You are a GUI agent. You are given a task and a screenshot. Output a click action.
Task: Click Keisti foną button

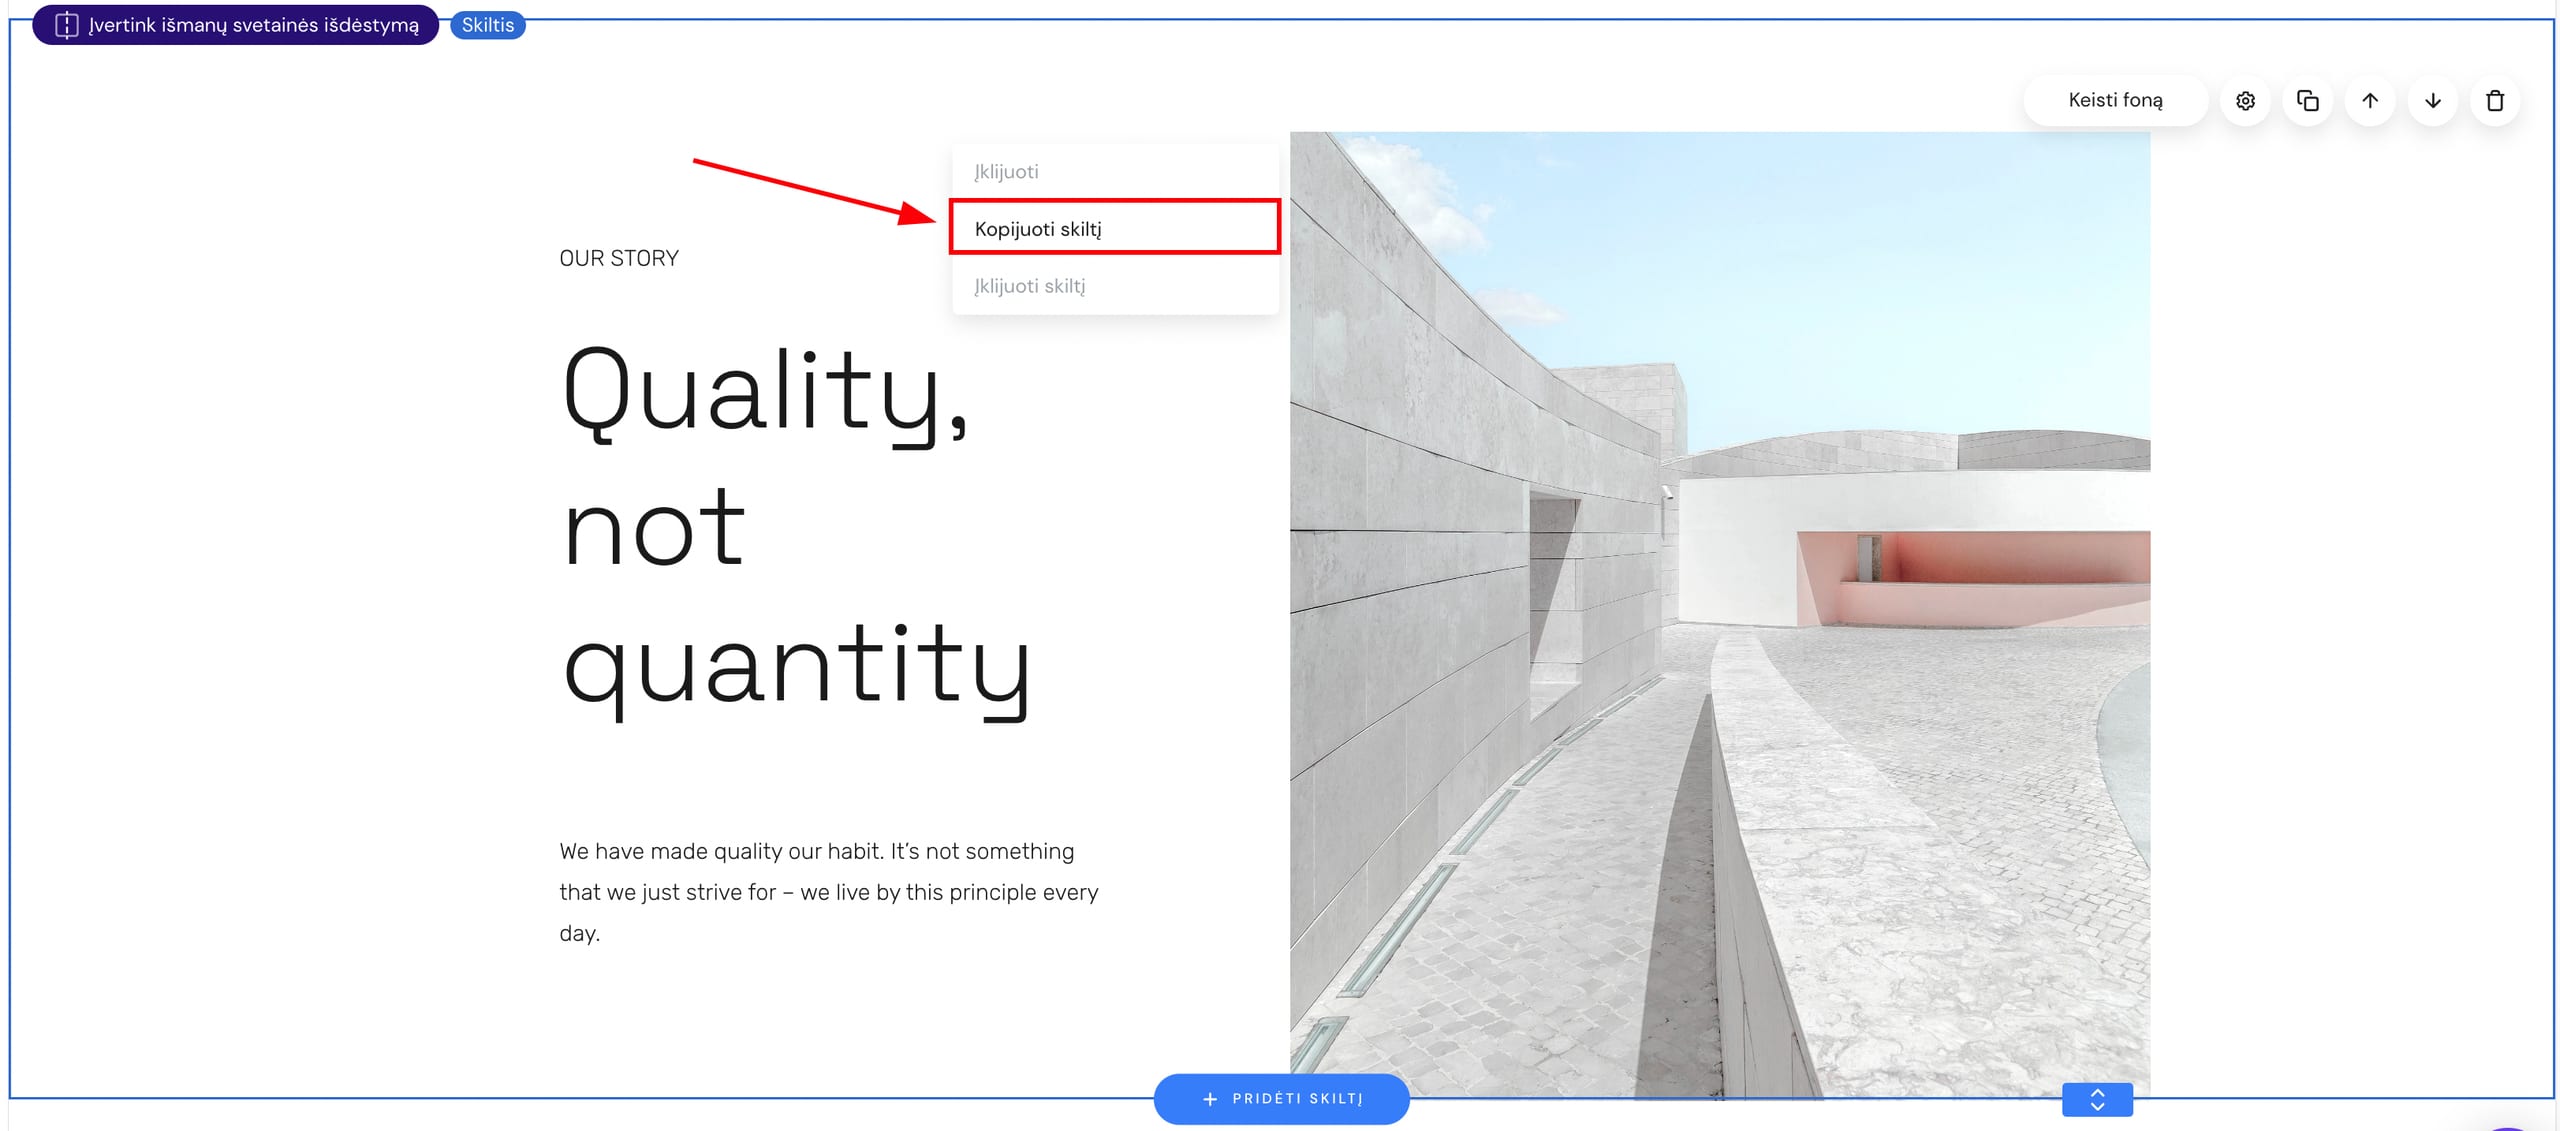pyautogui.click(x=2115, y=101)
